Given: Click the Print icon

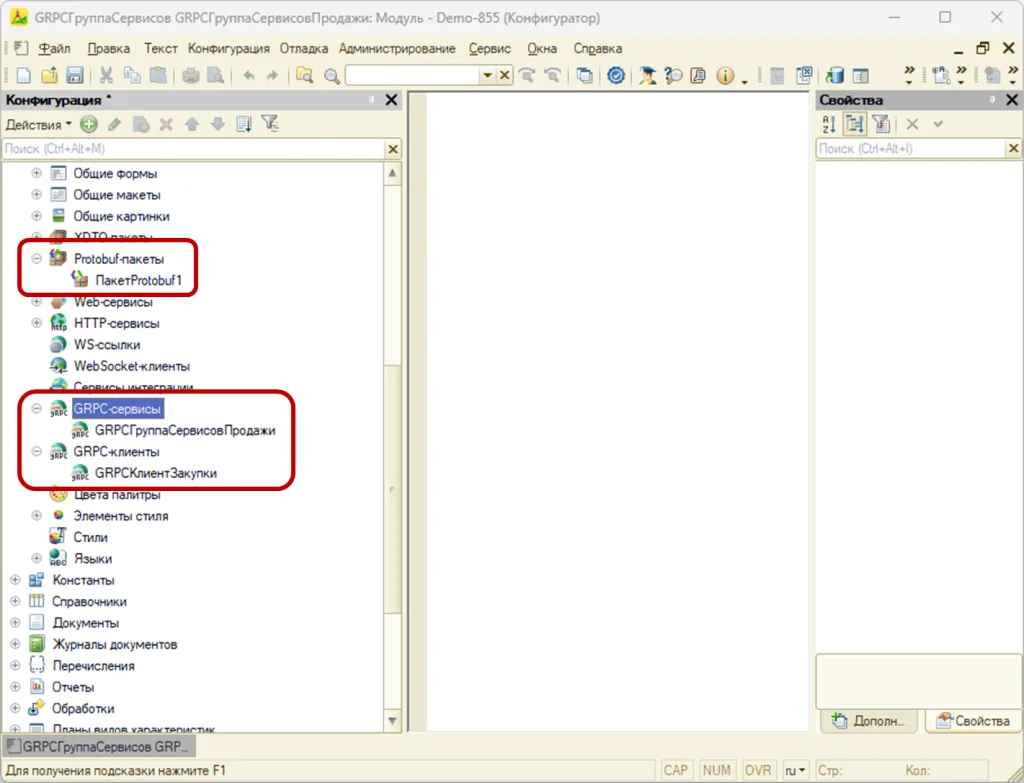Looking at the screenshot, I should (x=191, y=76).
